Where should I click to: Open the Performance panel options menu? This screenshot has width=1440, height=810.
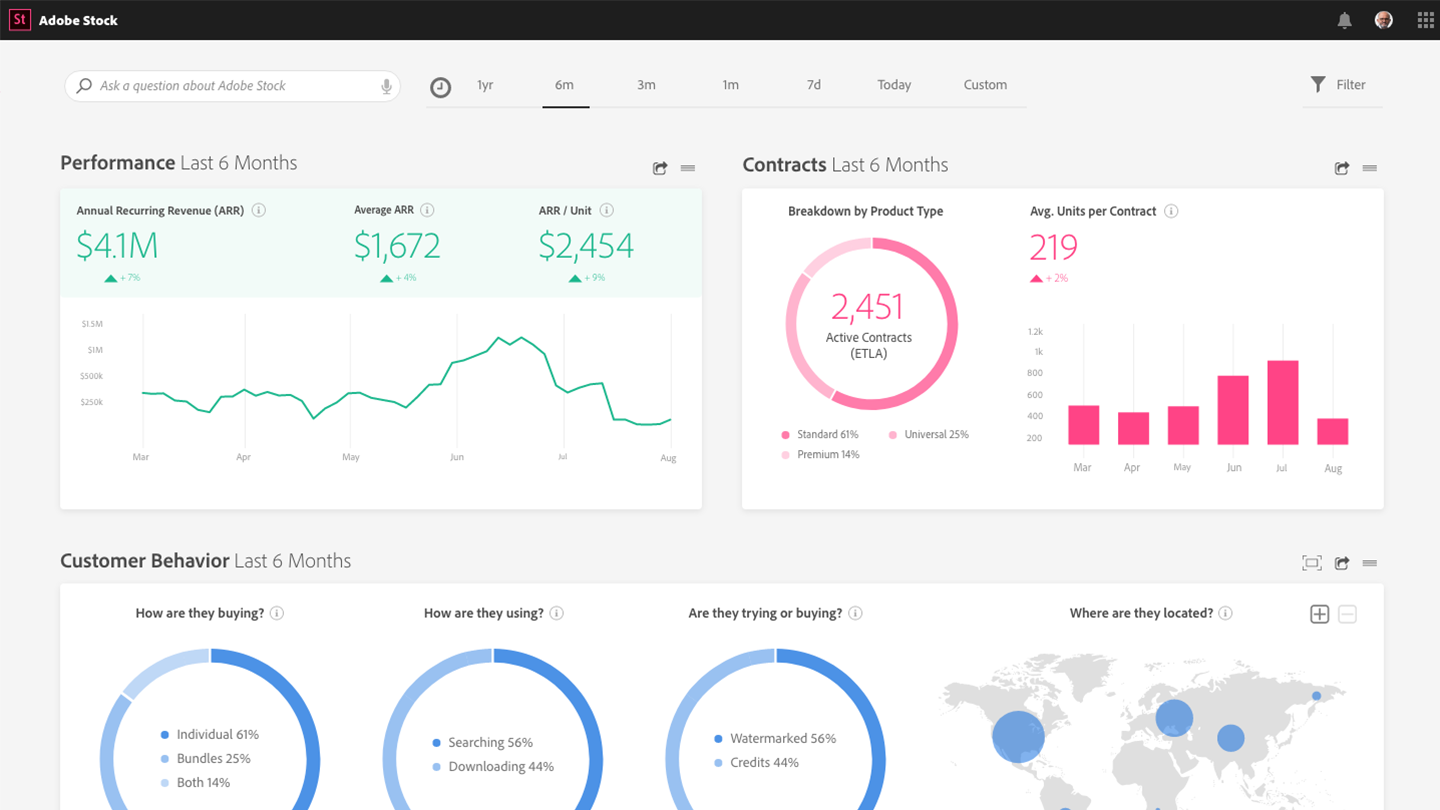coord(688,168)
